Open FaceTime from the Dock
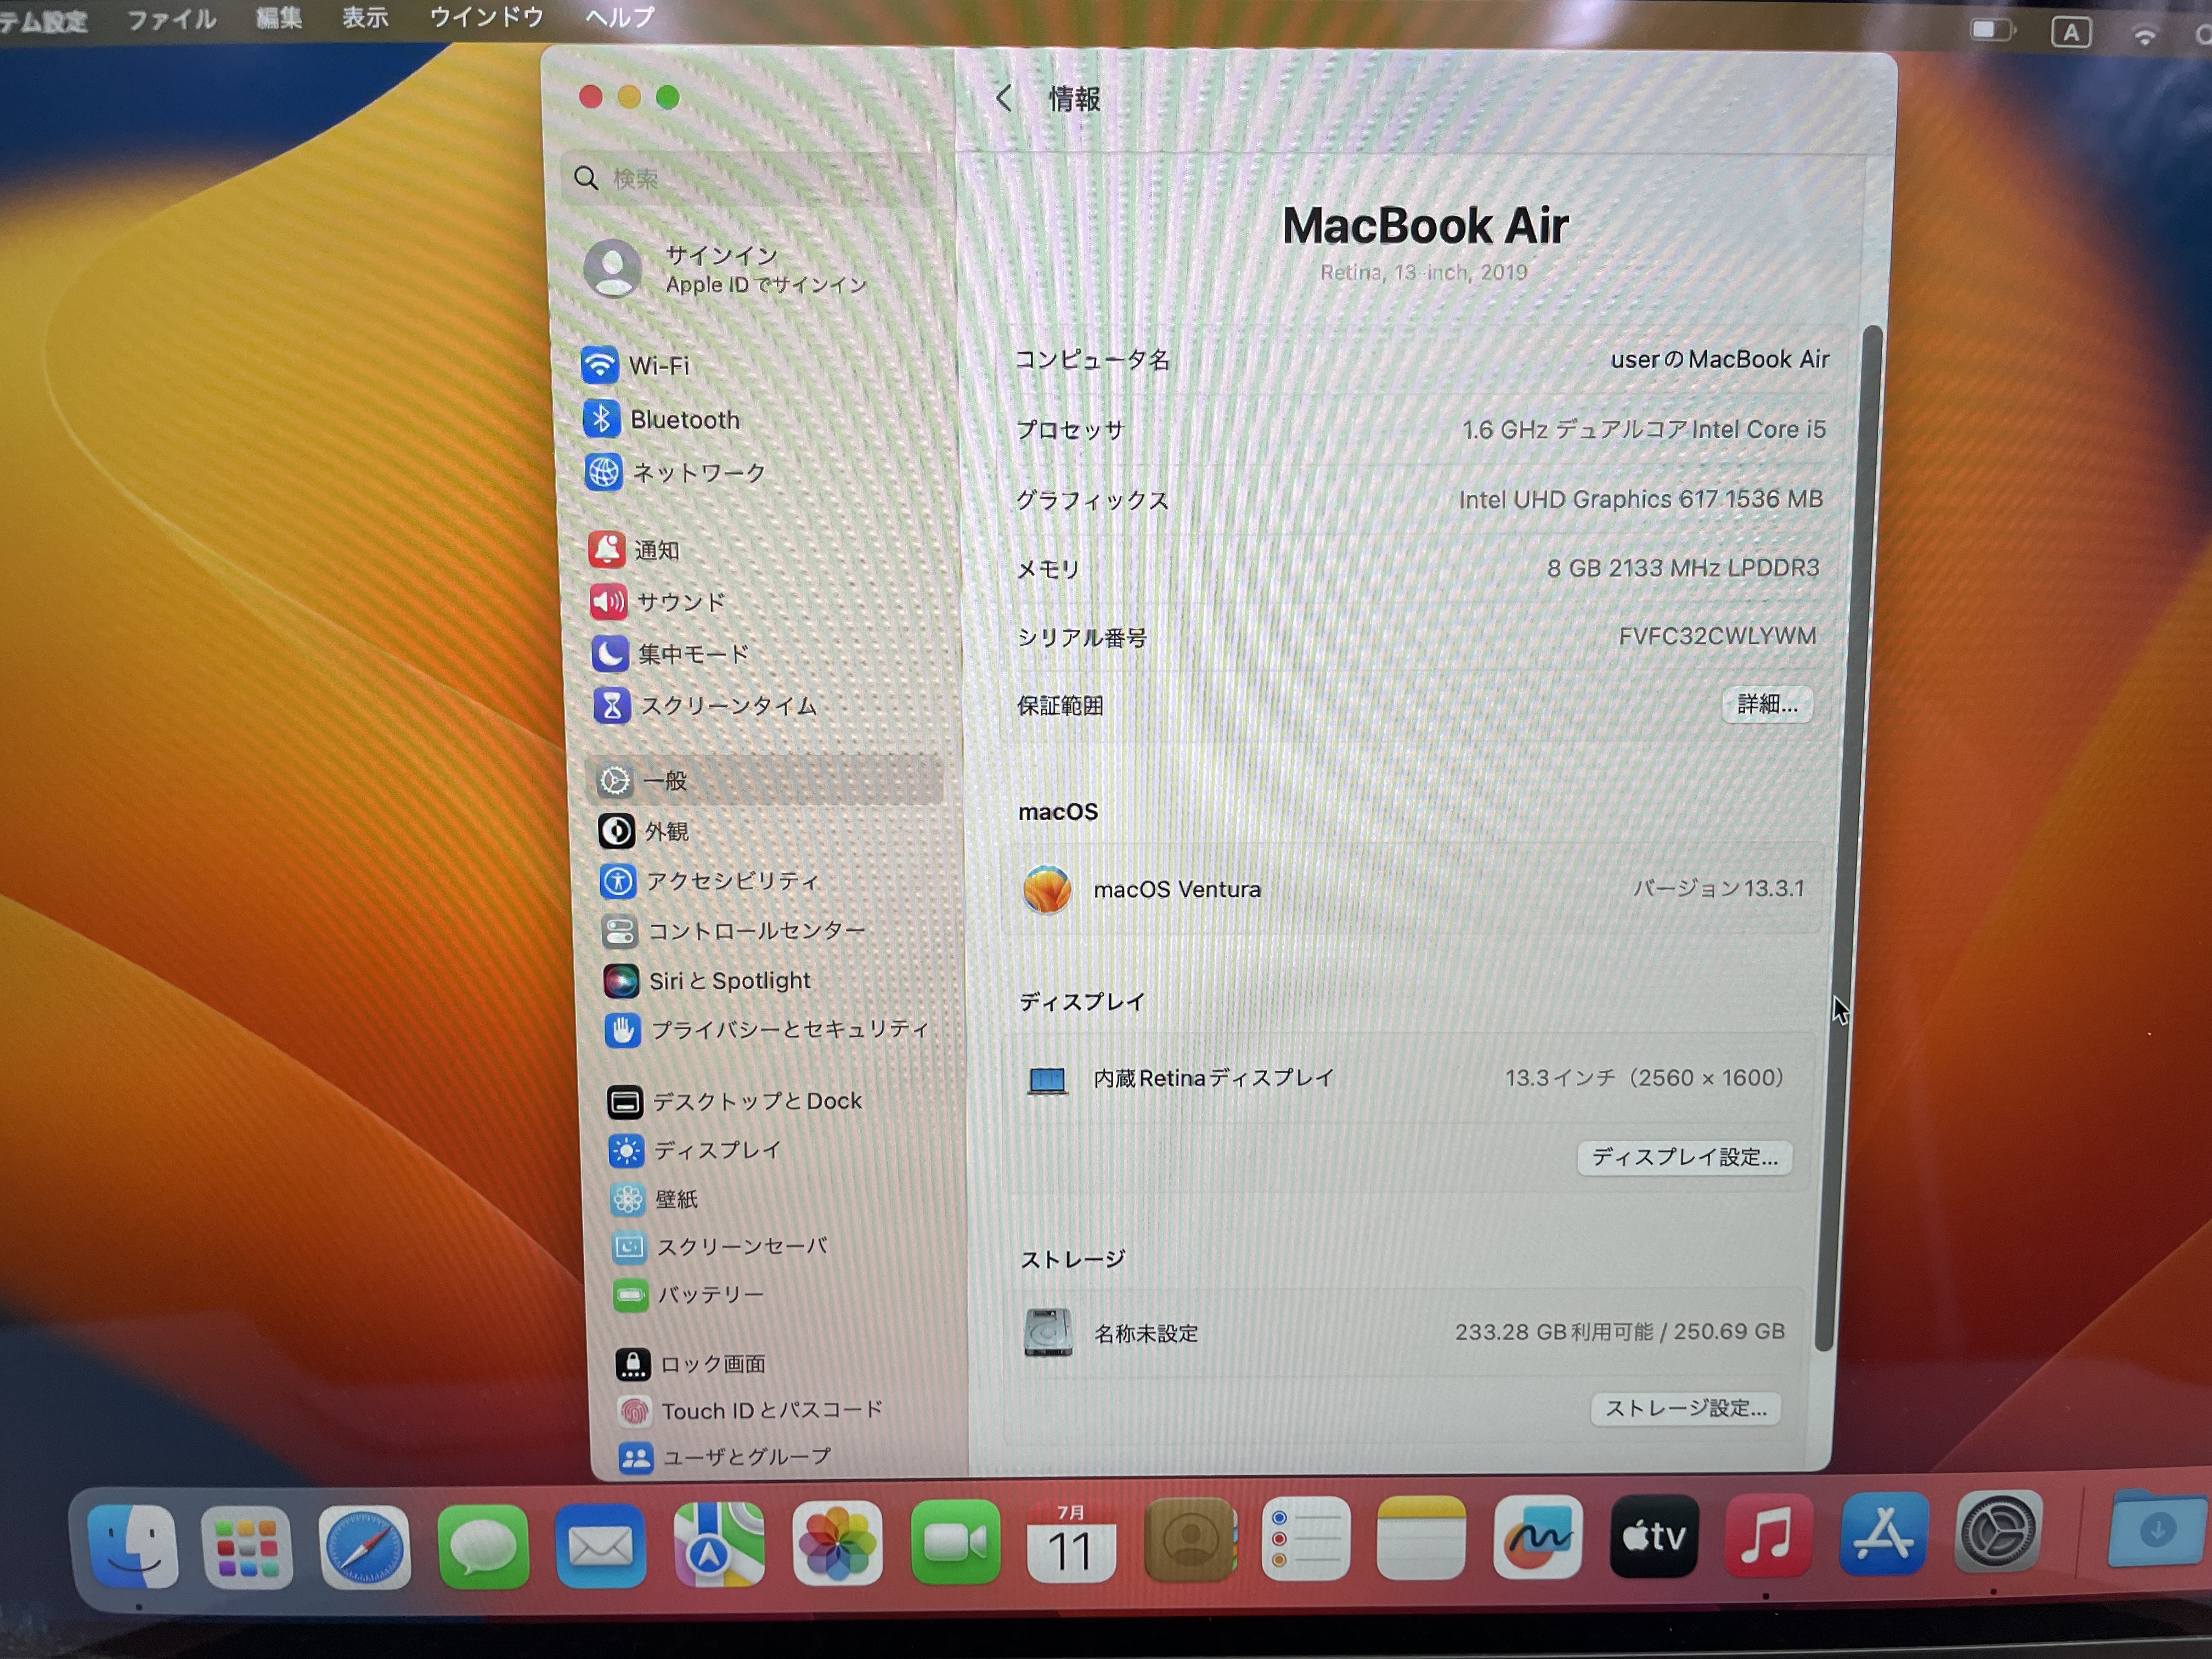The width and height of the screenshot is (2212, 1659). (955, 1542)
